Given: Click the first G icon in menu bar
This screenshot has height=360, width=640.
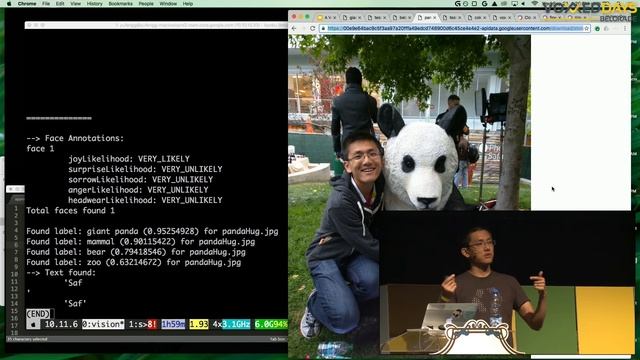Looking at the screenshot, I should (458, 3).
